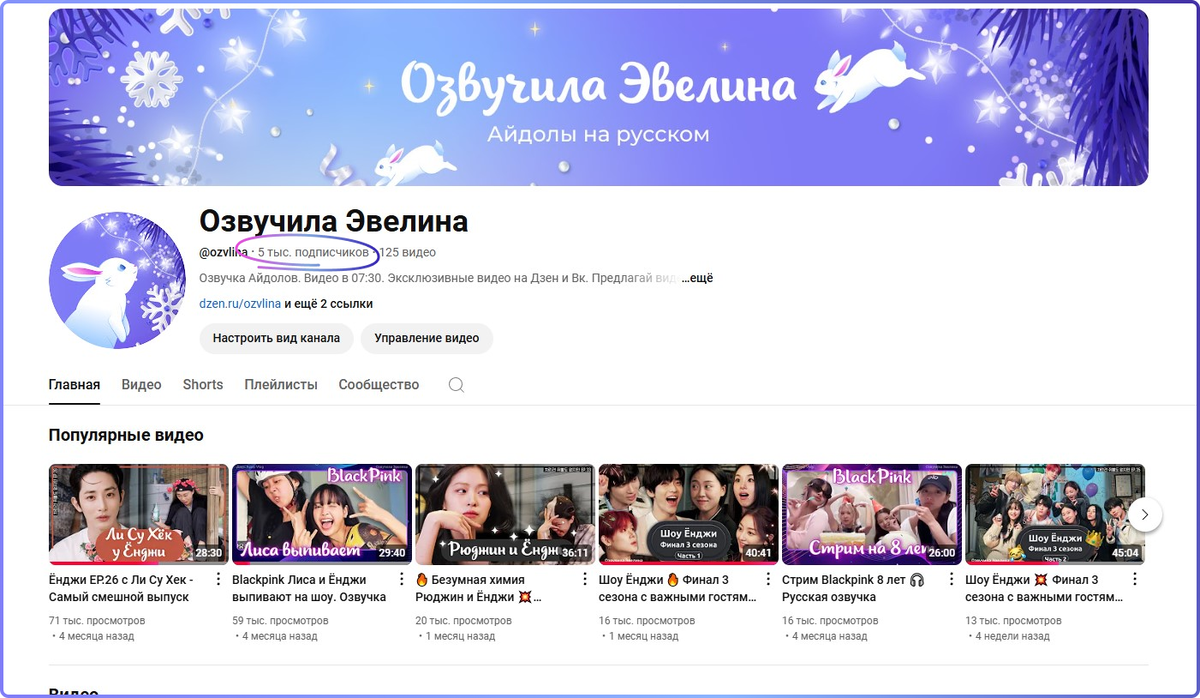The height and width of the screenshot is (698, 1200).
Task: Open the dzen.ru/ozvlina link
Action: tap(243, 303)
